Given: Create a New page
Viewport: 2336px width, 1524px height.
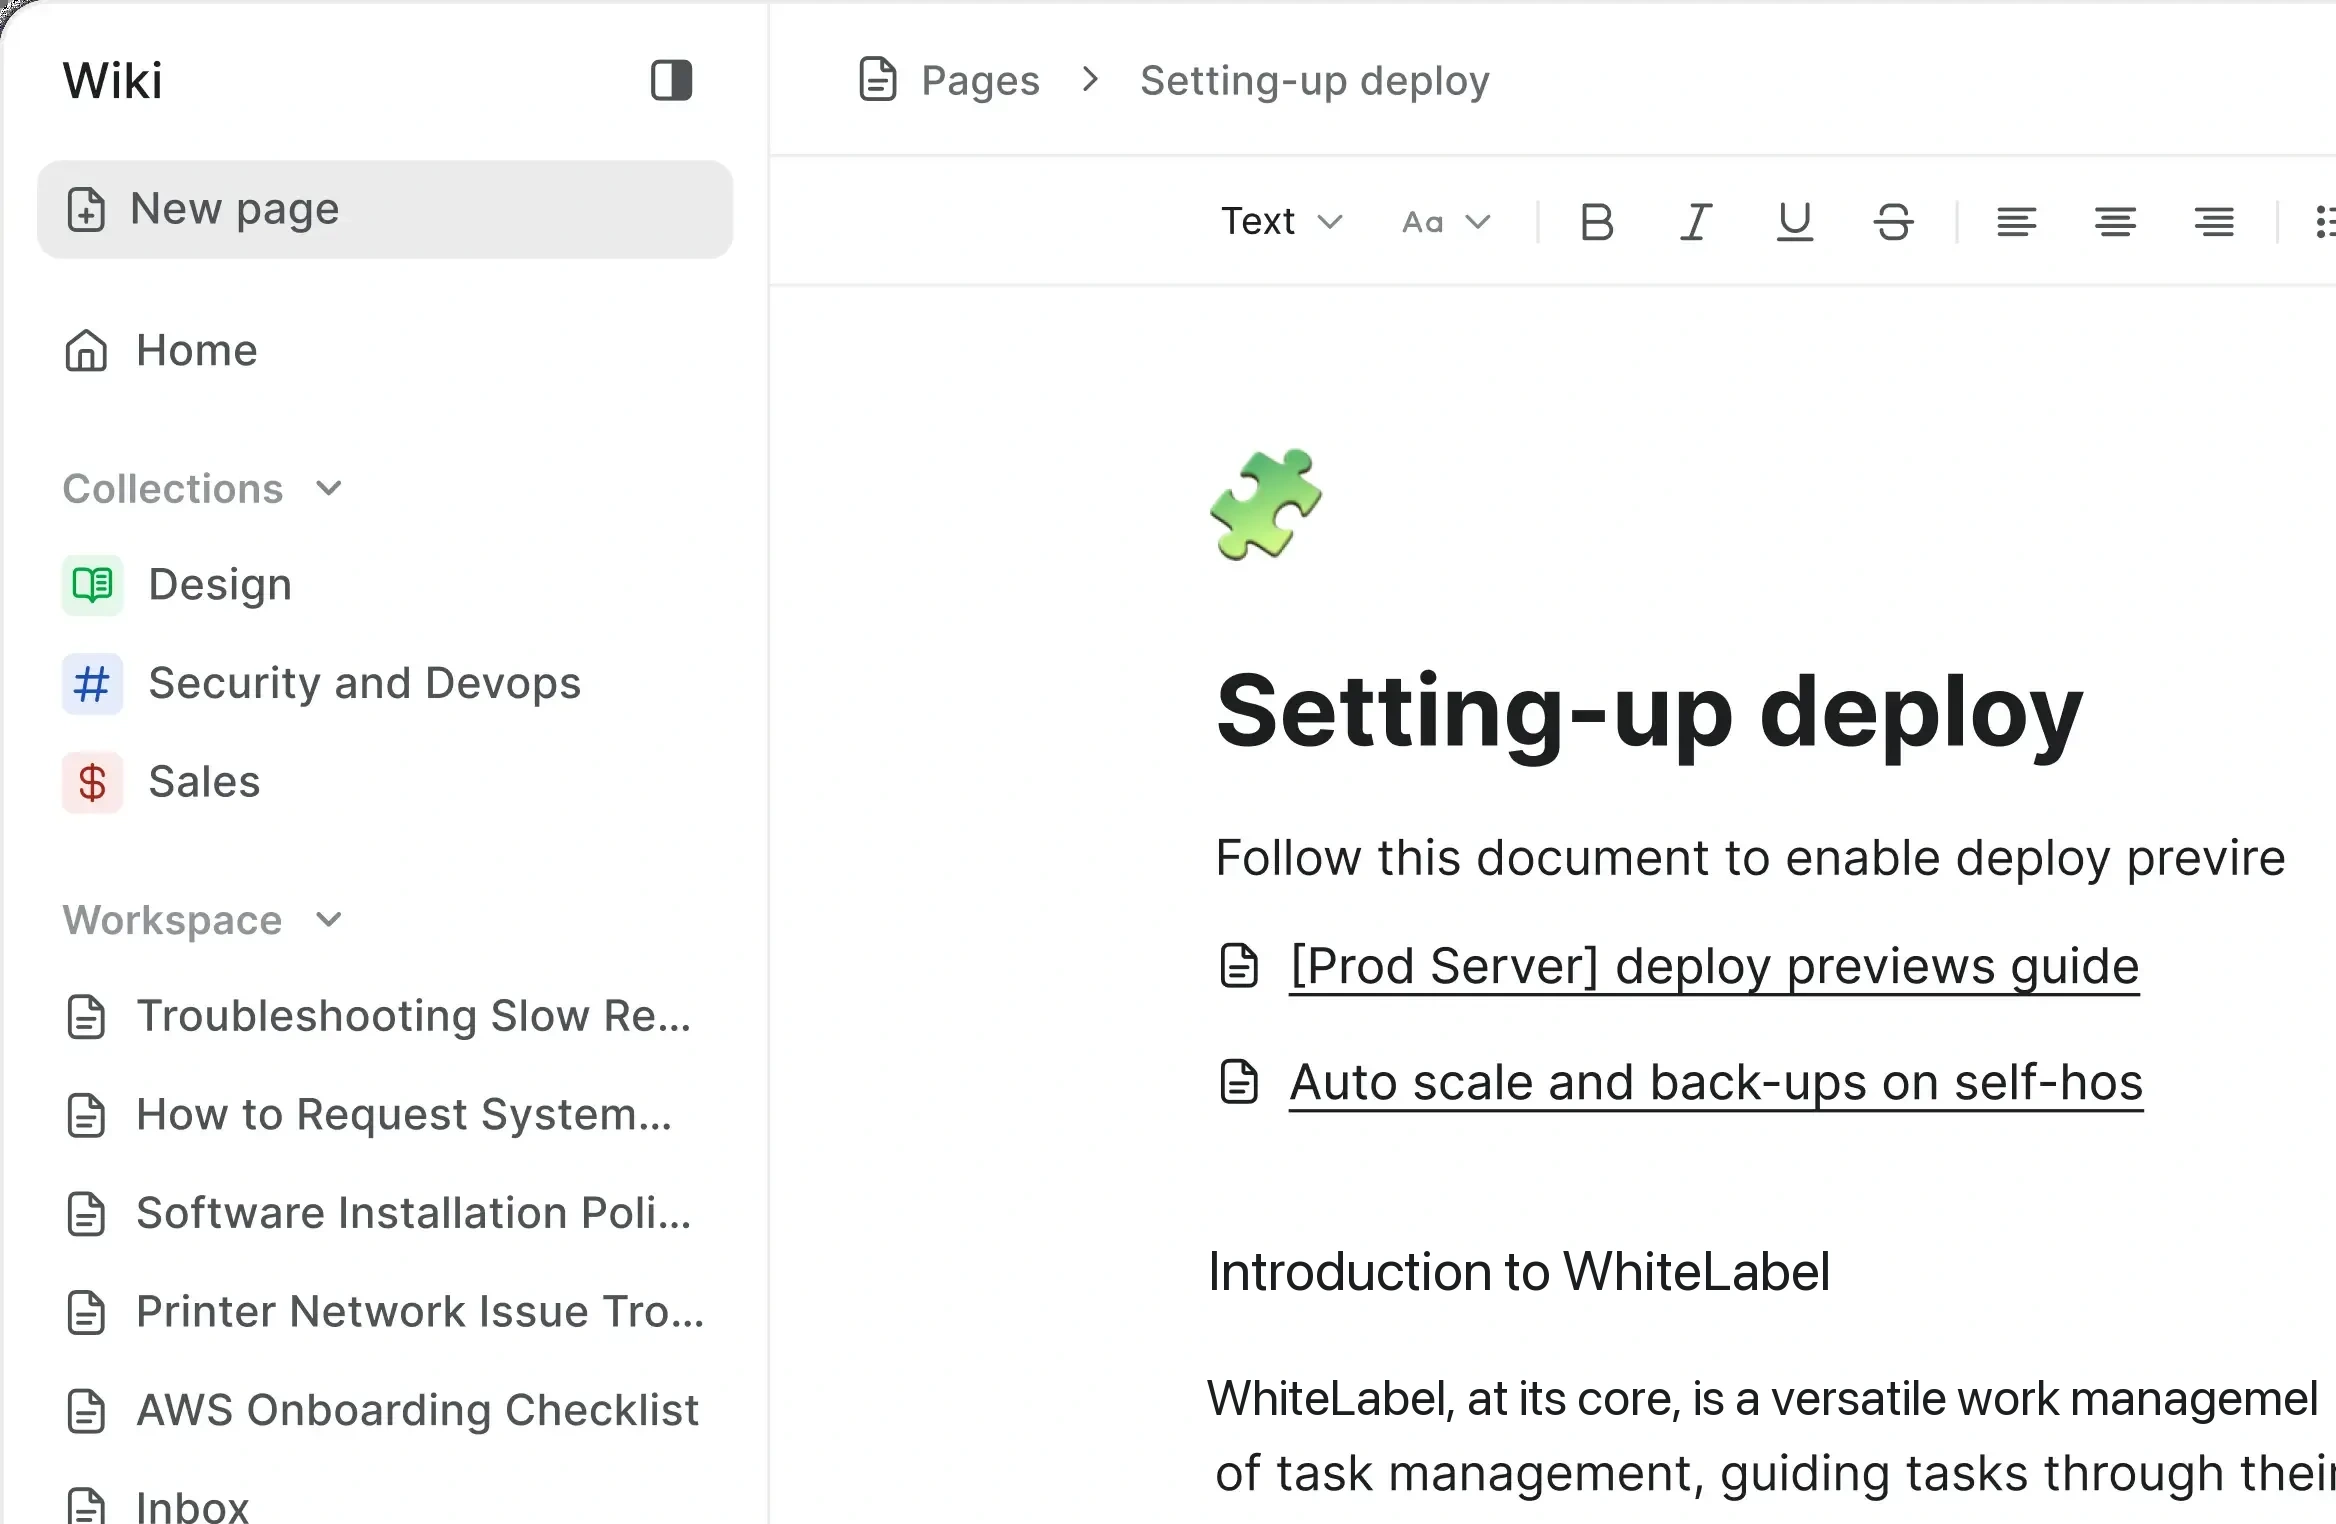Looking at the screenshot, I should click(x=385, y=209).
